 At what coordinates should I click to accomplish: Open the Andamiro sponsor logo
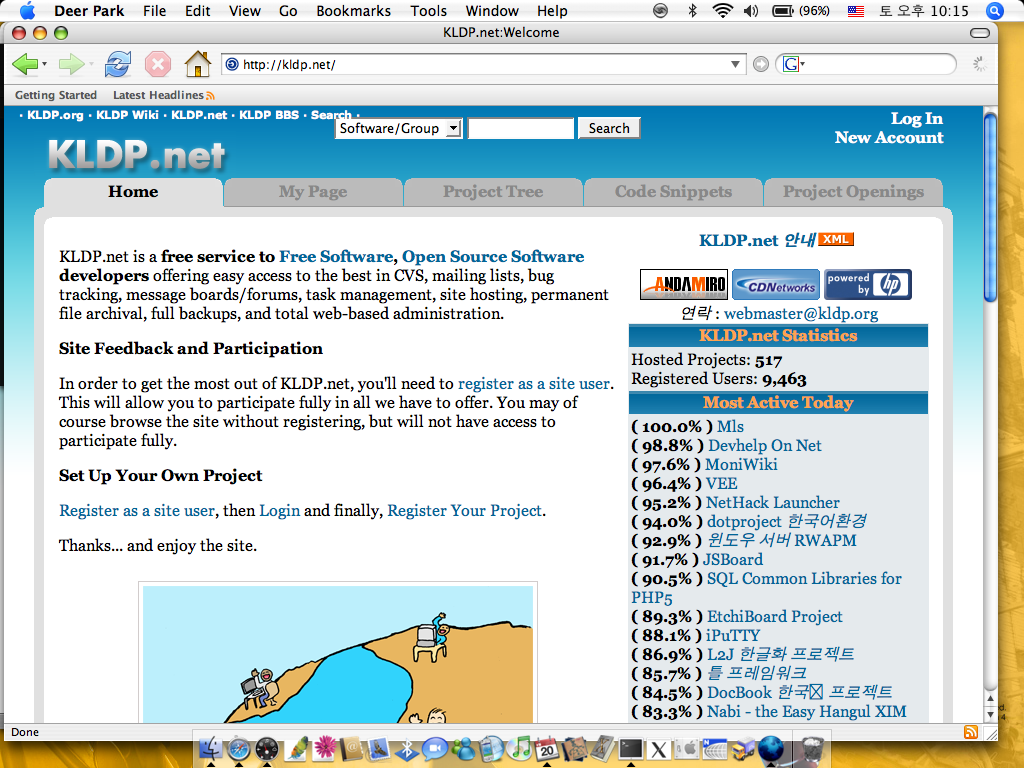coord(684,285)
